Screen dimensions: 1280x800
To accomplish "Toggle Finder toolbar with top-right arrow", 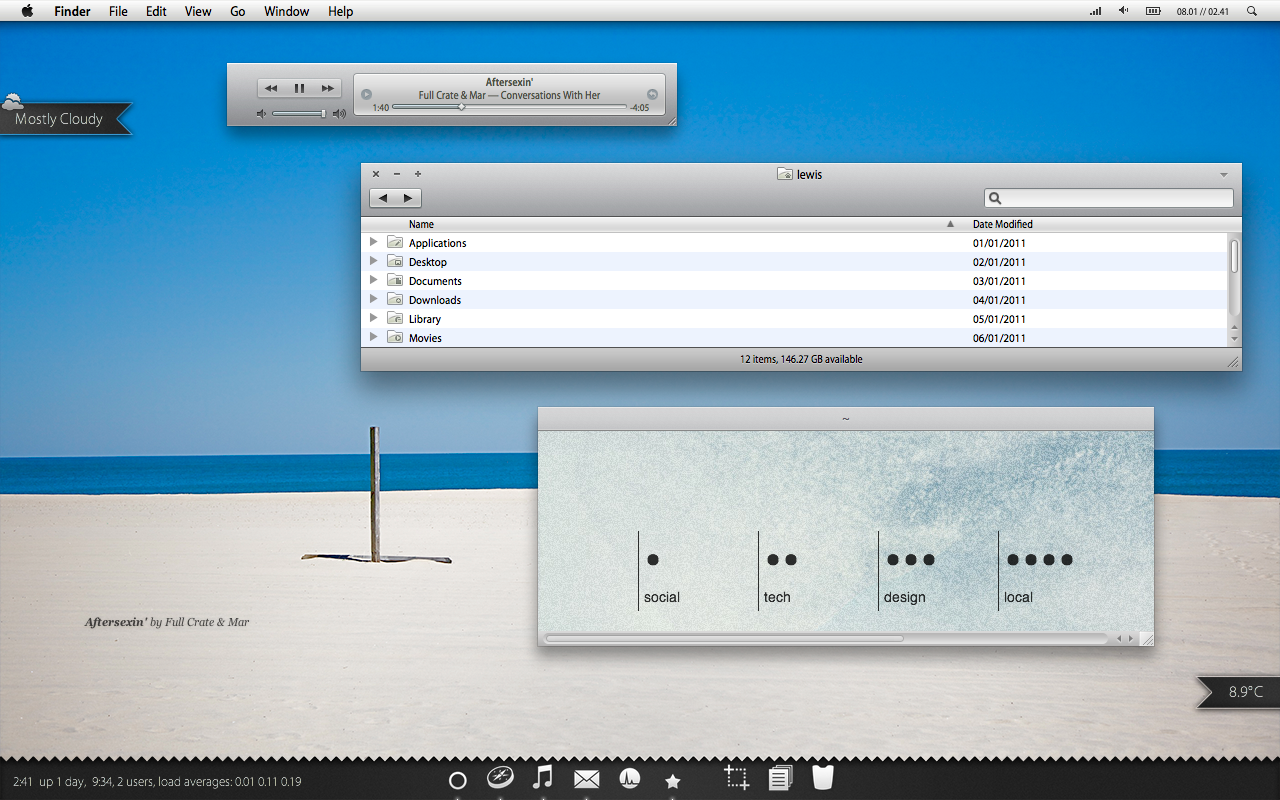I will [x=1223, y=175].
